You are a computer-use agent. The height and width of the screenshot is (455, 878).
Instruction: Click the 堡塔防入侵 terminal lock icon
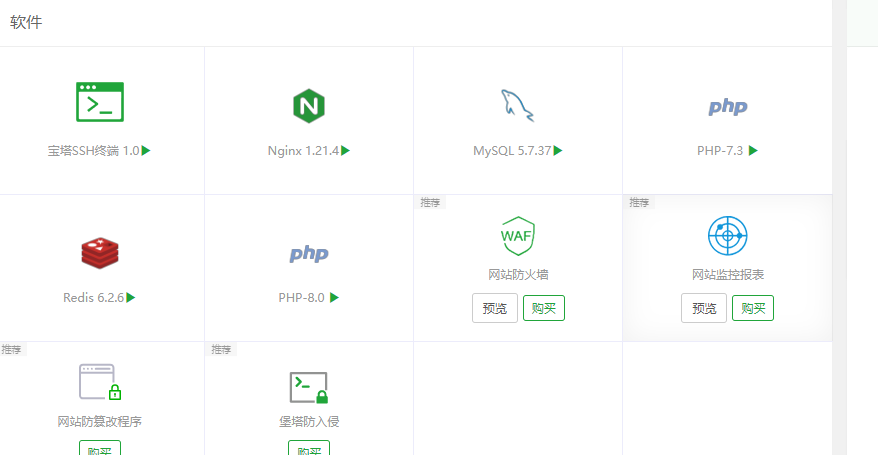(x=309, y=387)
